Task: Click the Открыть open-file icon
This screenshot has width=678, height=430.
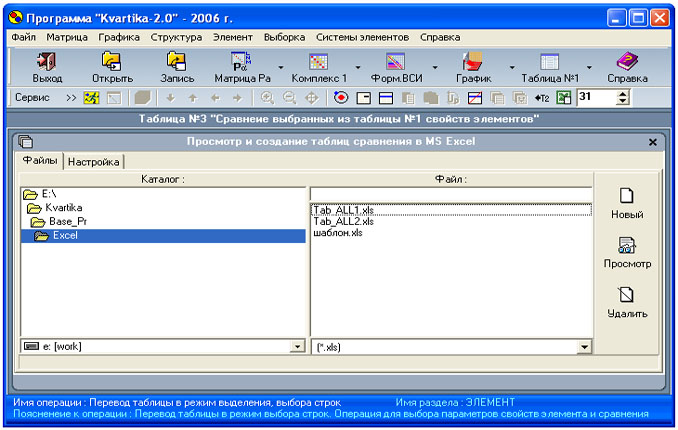Action: [x=112, y=61]
